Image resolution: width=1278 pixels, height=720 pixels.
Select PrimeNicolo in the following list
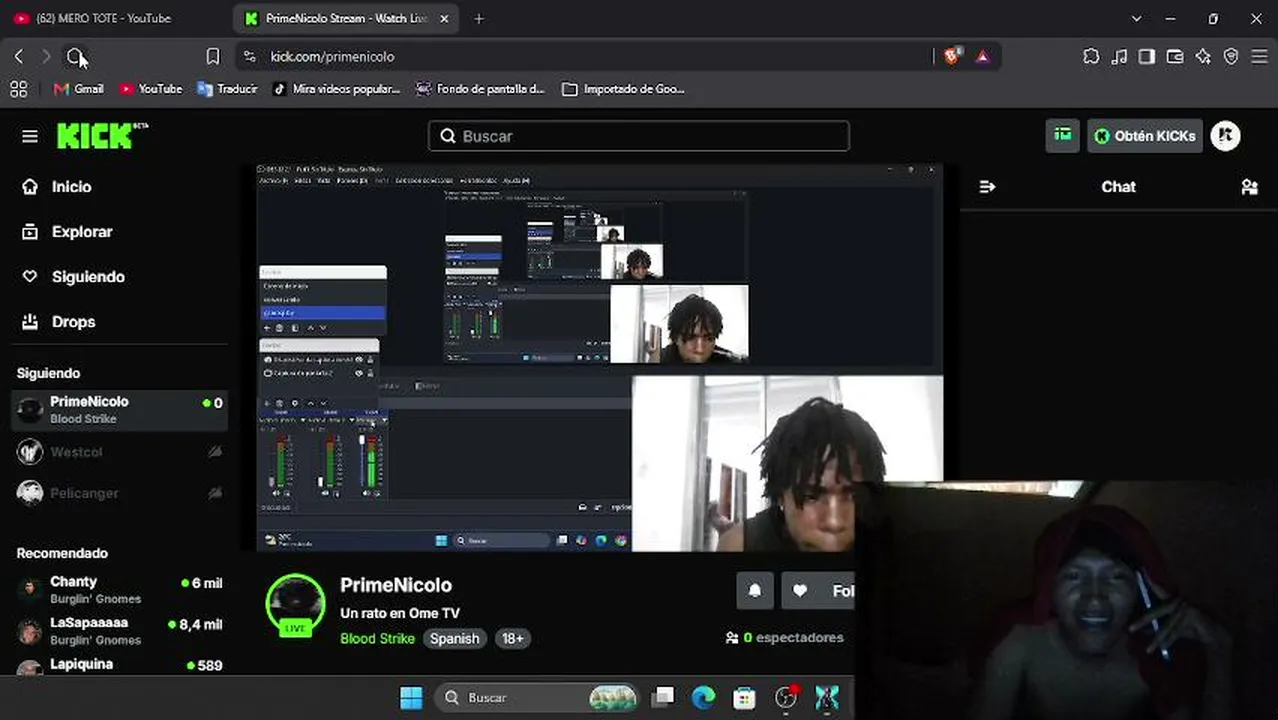(120, 410)
